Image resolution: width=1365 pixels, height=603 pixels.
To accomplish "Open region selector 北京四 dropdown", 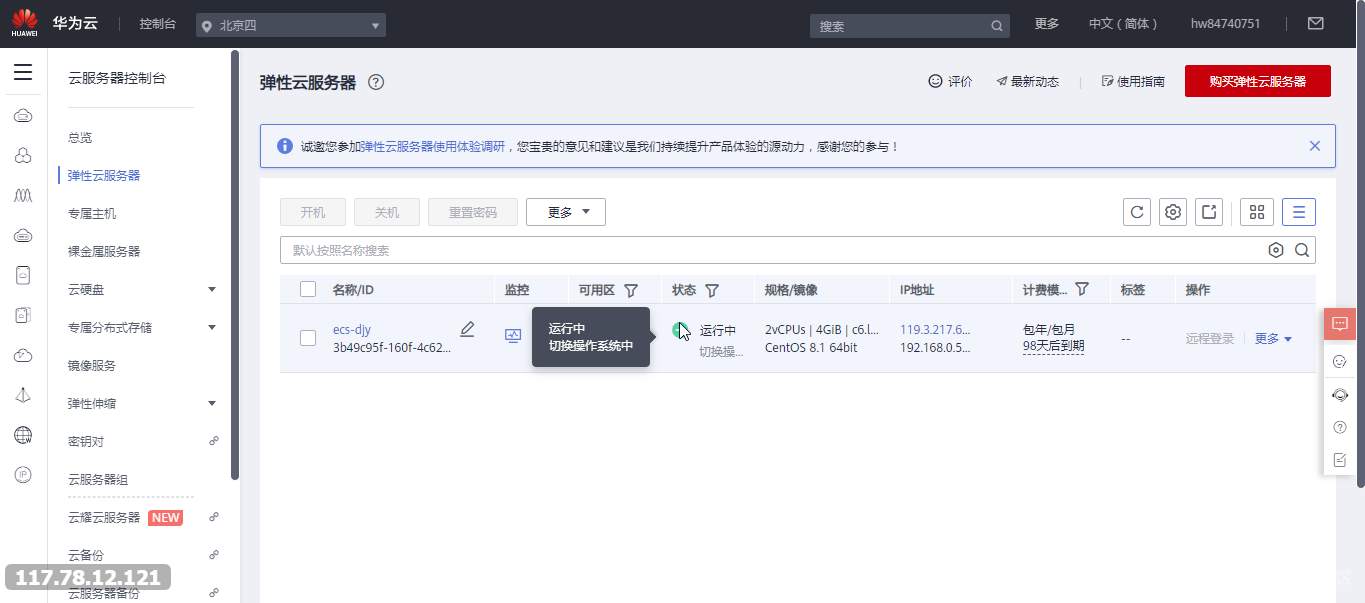I will pyautogui.click(x=291, y=25).
